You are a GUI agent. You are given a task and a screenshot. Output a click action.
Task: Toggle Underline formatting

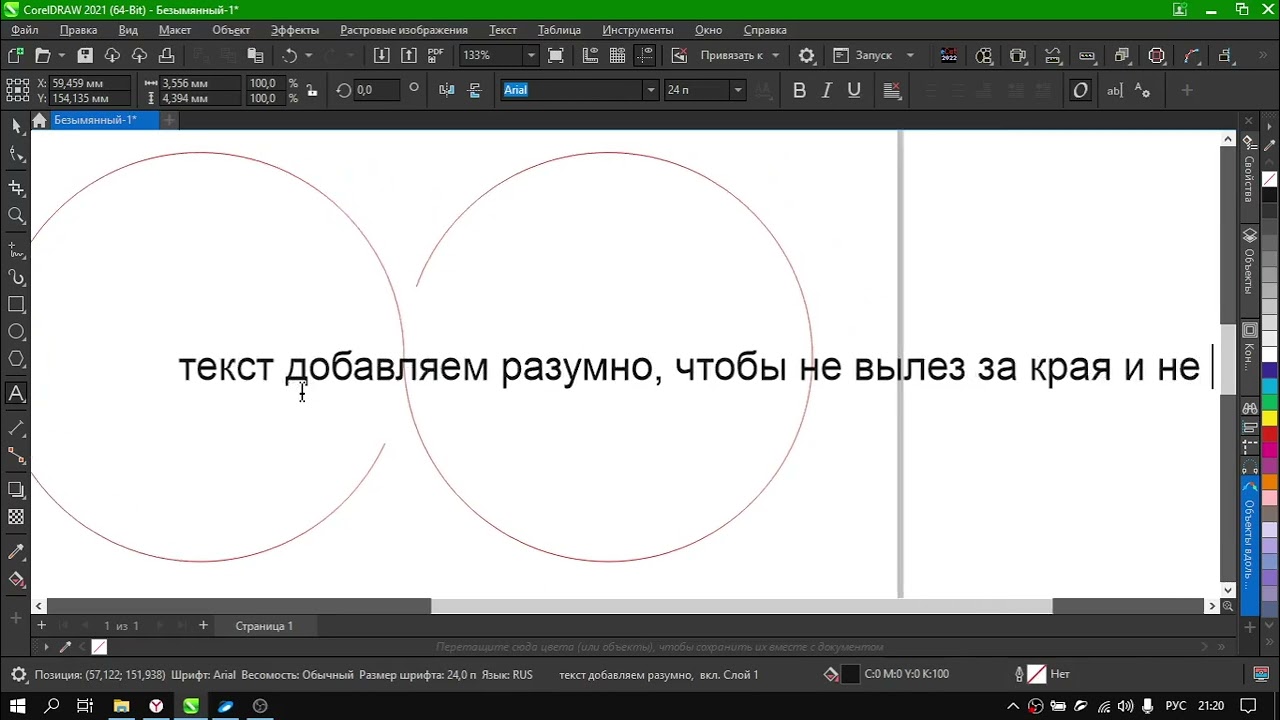[854, 90]
